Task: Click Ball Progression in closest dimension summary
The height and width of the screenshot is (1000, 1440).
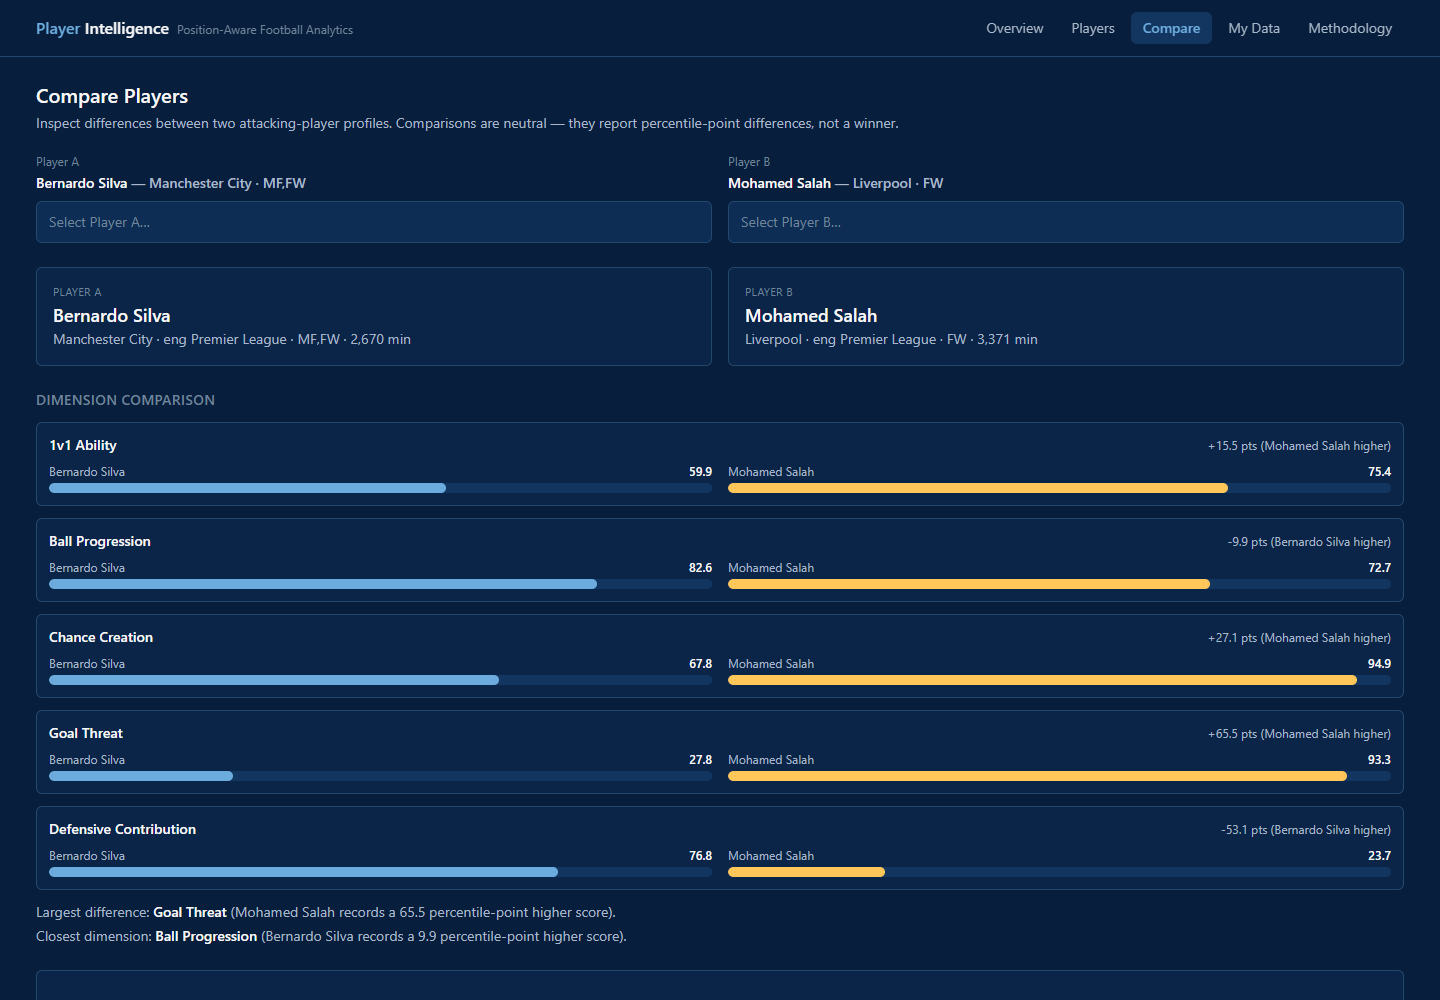Action: click(x=206, y=936)
